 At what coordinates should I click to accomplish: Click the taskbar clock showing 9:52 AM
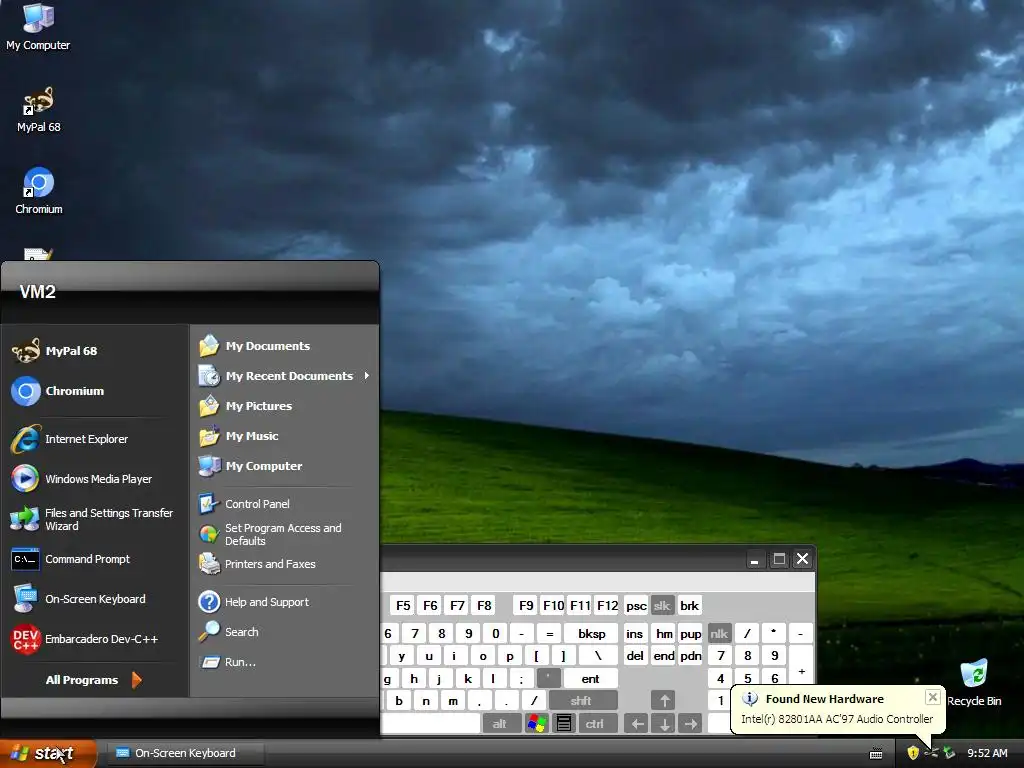click(987, 754)
